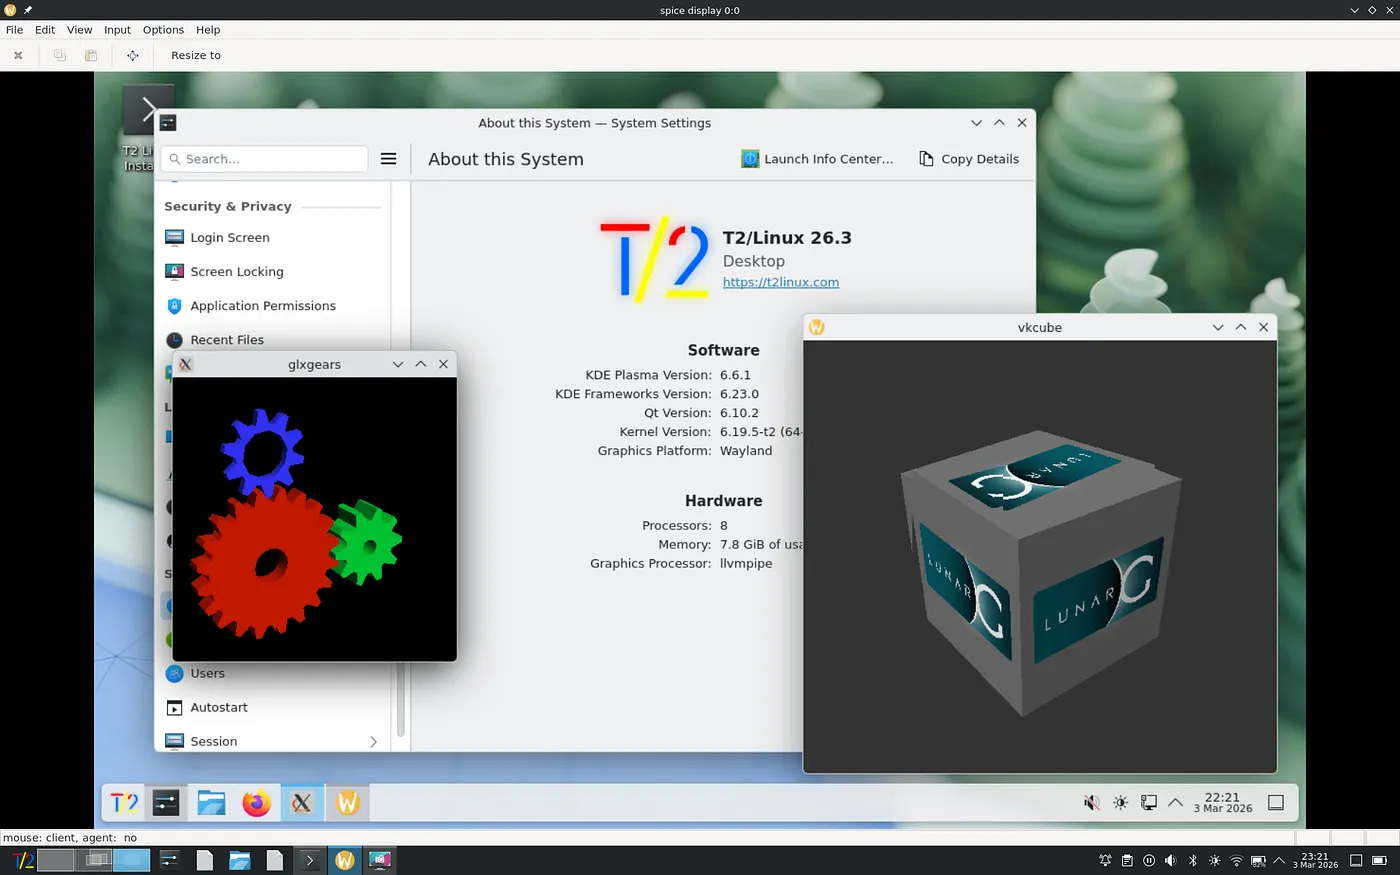Image resolution: width=1400 pixels, height=875 pixels.
Task: Click the Bluetooth icon in host tray
Action: click(x=1193, y=860)
